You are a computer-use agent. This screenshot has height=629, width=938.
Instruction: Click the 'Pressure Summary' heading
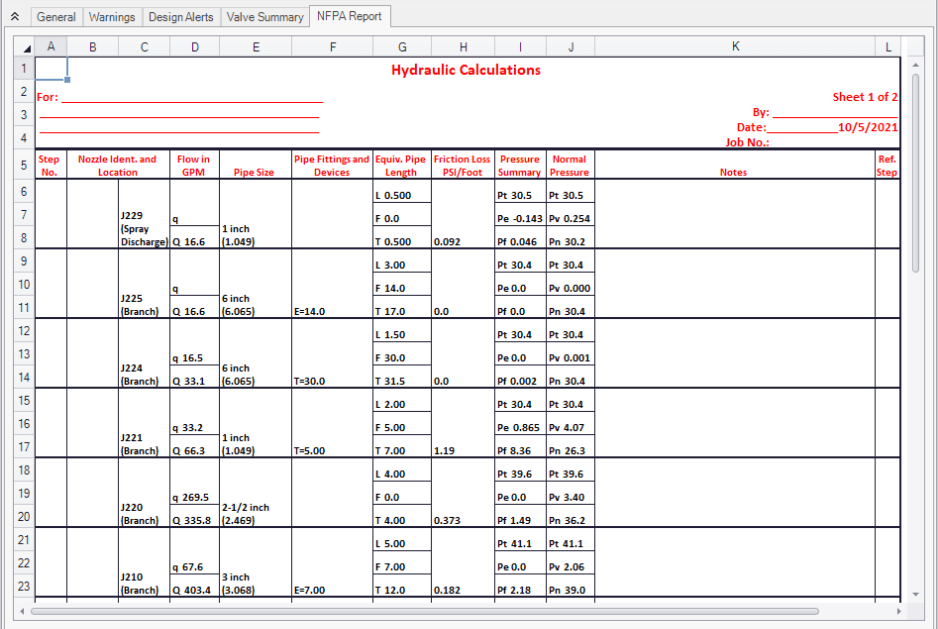[x=519, y=166]
